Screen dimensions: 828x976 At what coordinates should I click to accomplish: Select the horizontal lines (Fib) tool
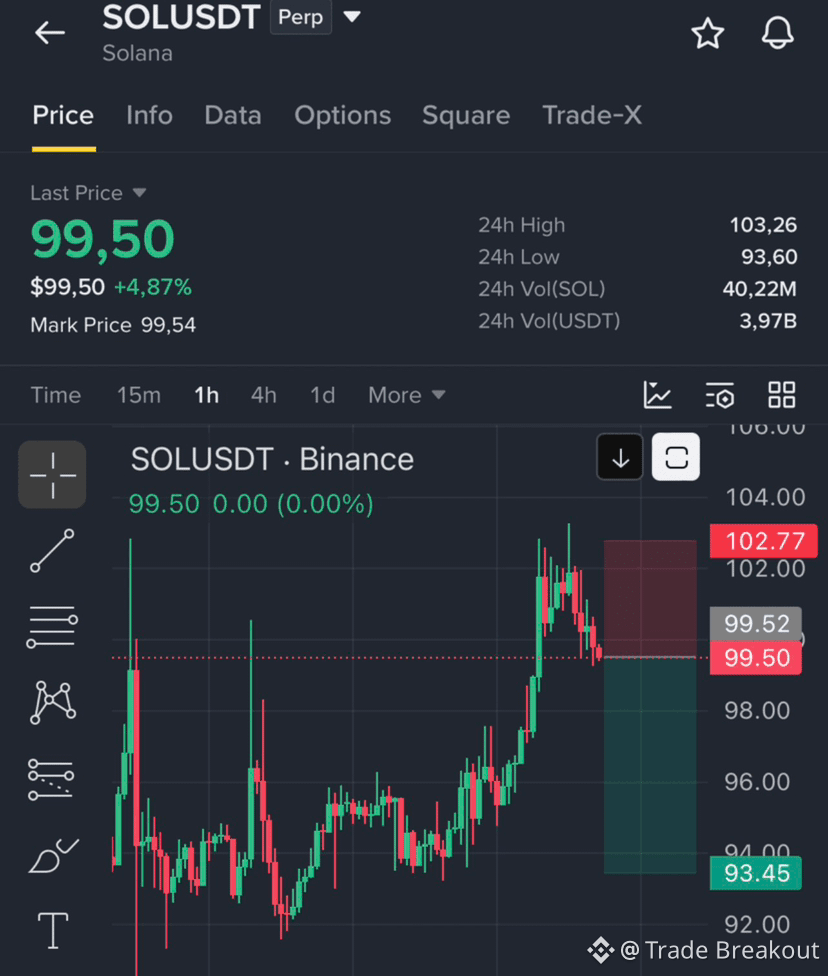click(x=52, y=627)
